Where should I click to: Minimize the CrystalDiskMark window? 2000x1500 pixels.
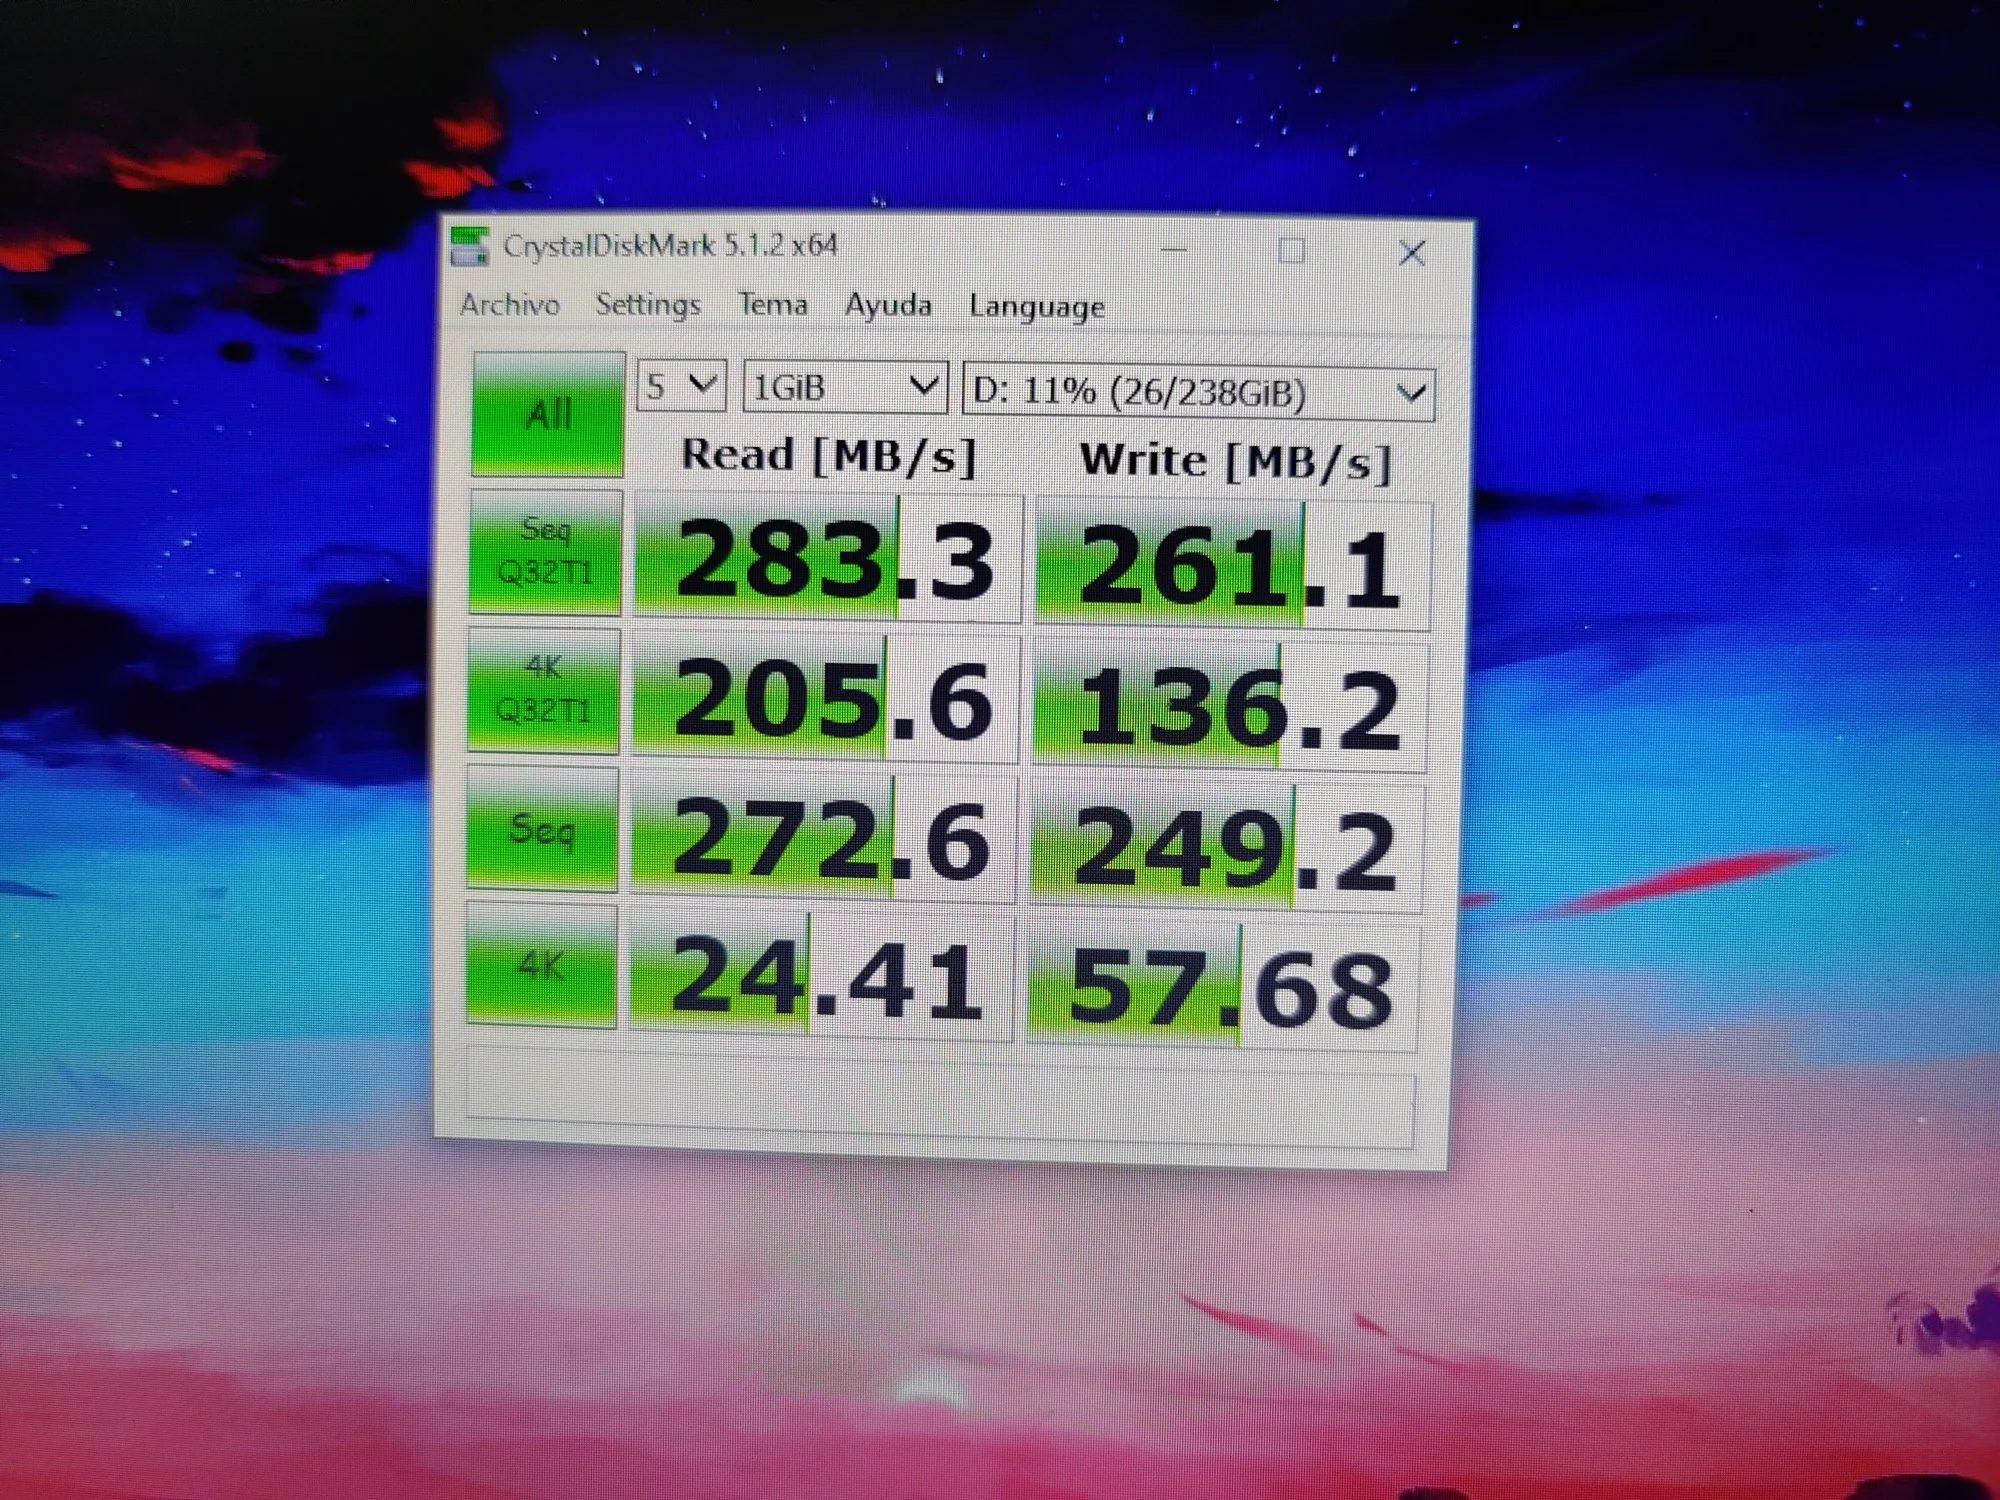coord(1174,250)
